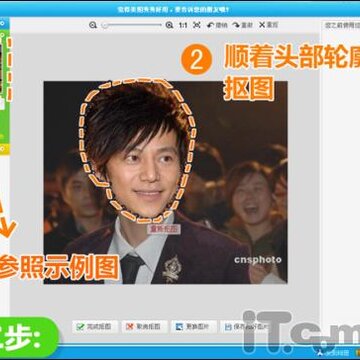Set view to 1:1 actual size

(x=183, y=25)
